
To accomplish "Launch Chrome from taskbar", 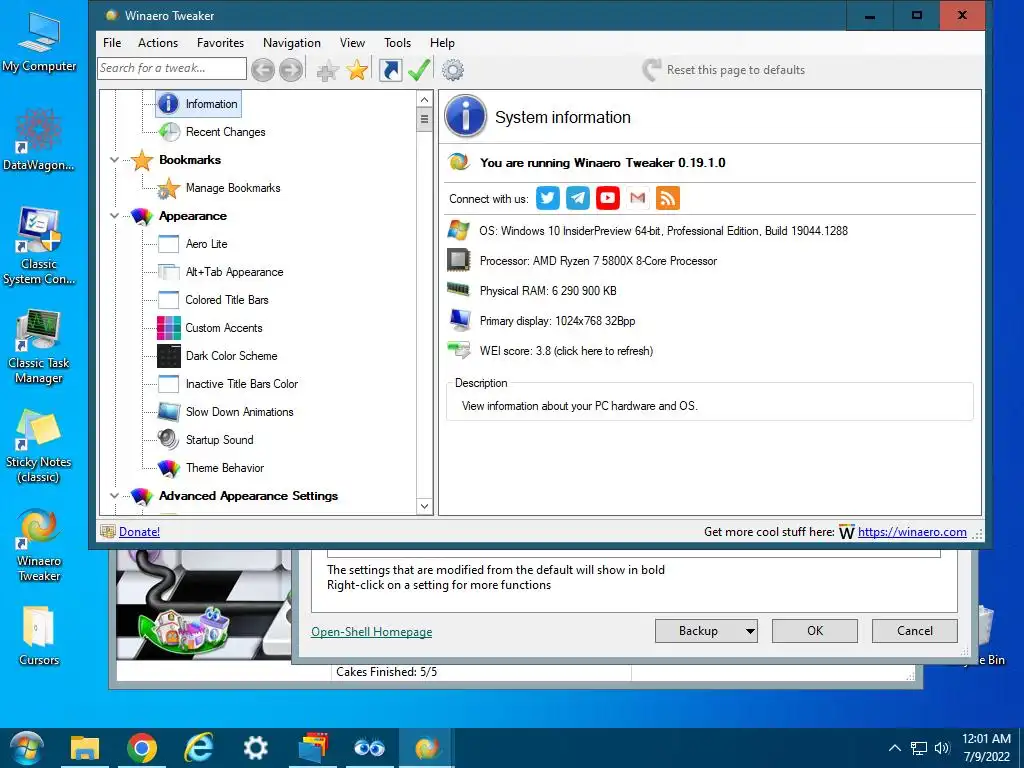I will click(x=142, y=748).
